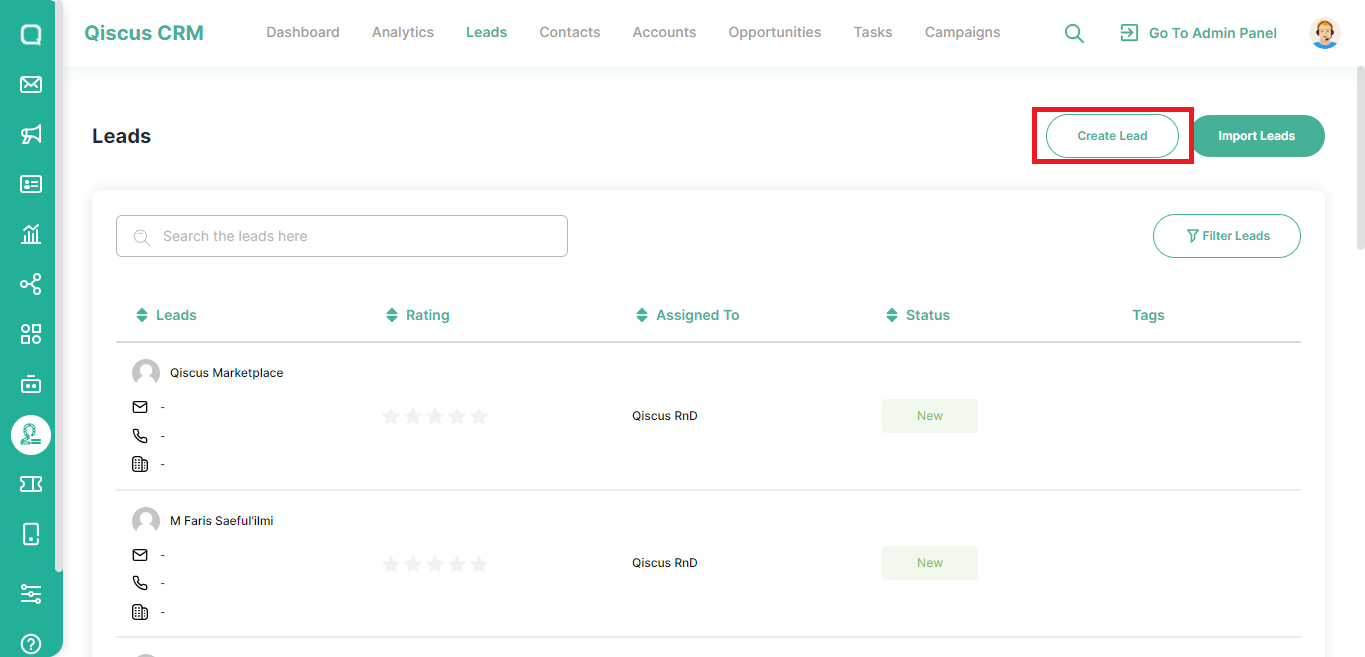Click the Qiscus CRM brand title
1365x657 pixels.
tap(144, 33)
